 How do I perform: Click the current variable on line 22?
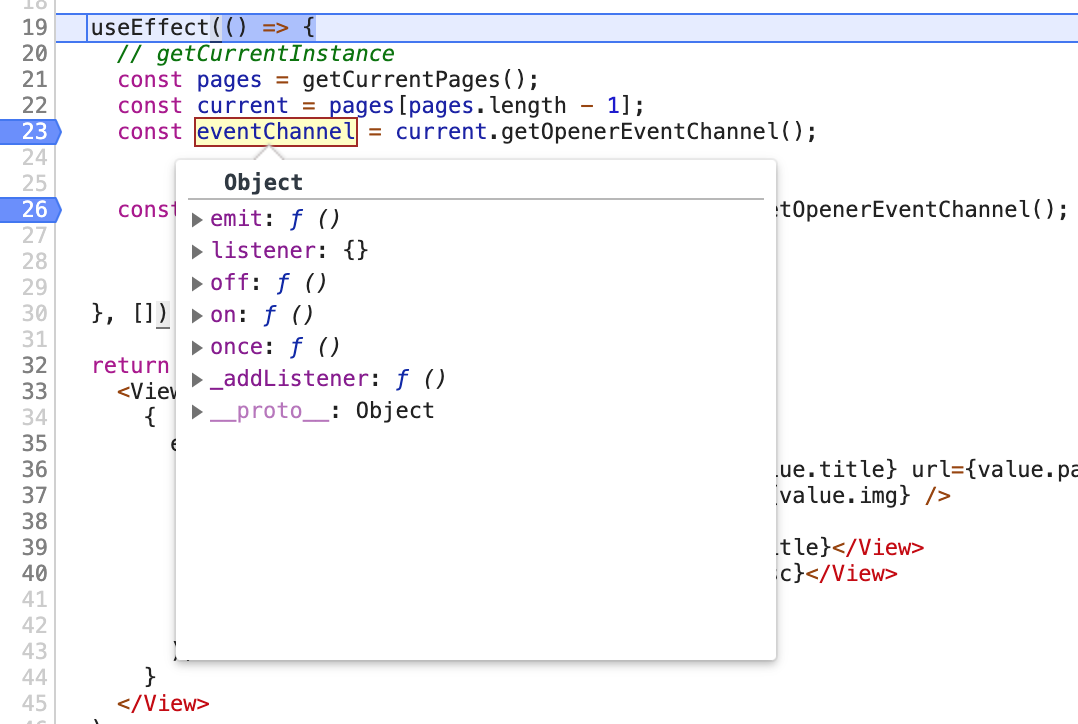click(x=242, y=106)
